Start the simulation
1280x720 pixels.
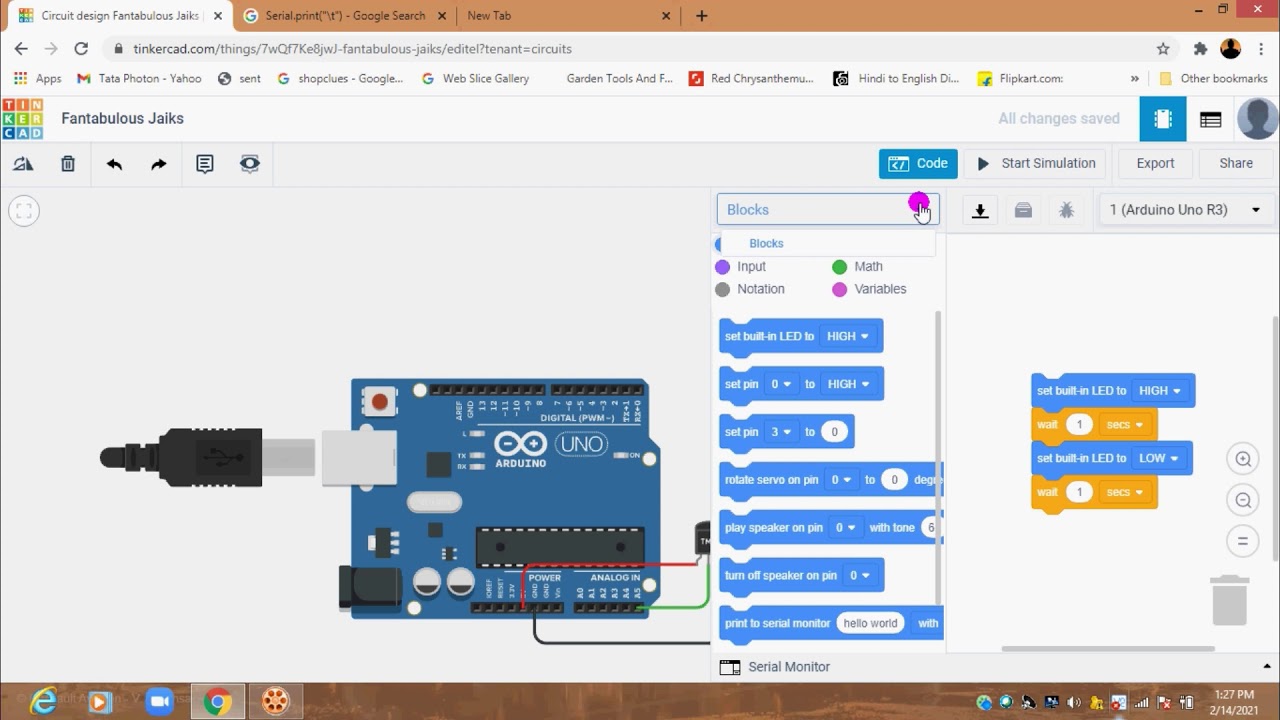click(x=1037, y=164)
